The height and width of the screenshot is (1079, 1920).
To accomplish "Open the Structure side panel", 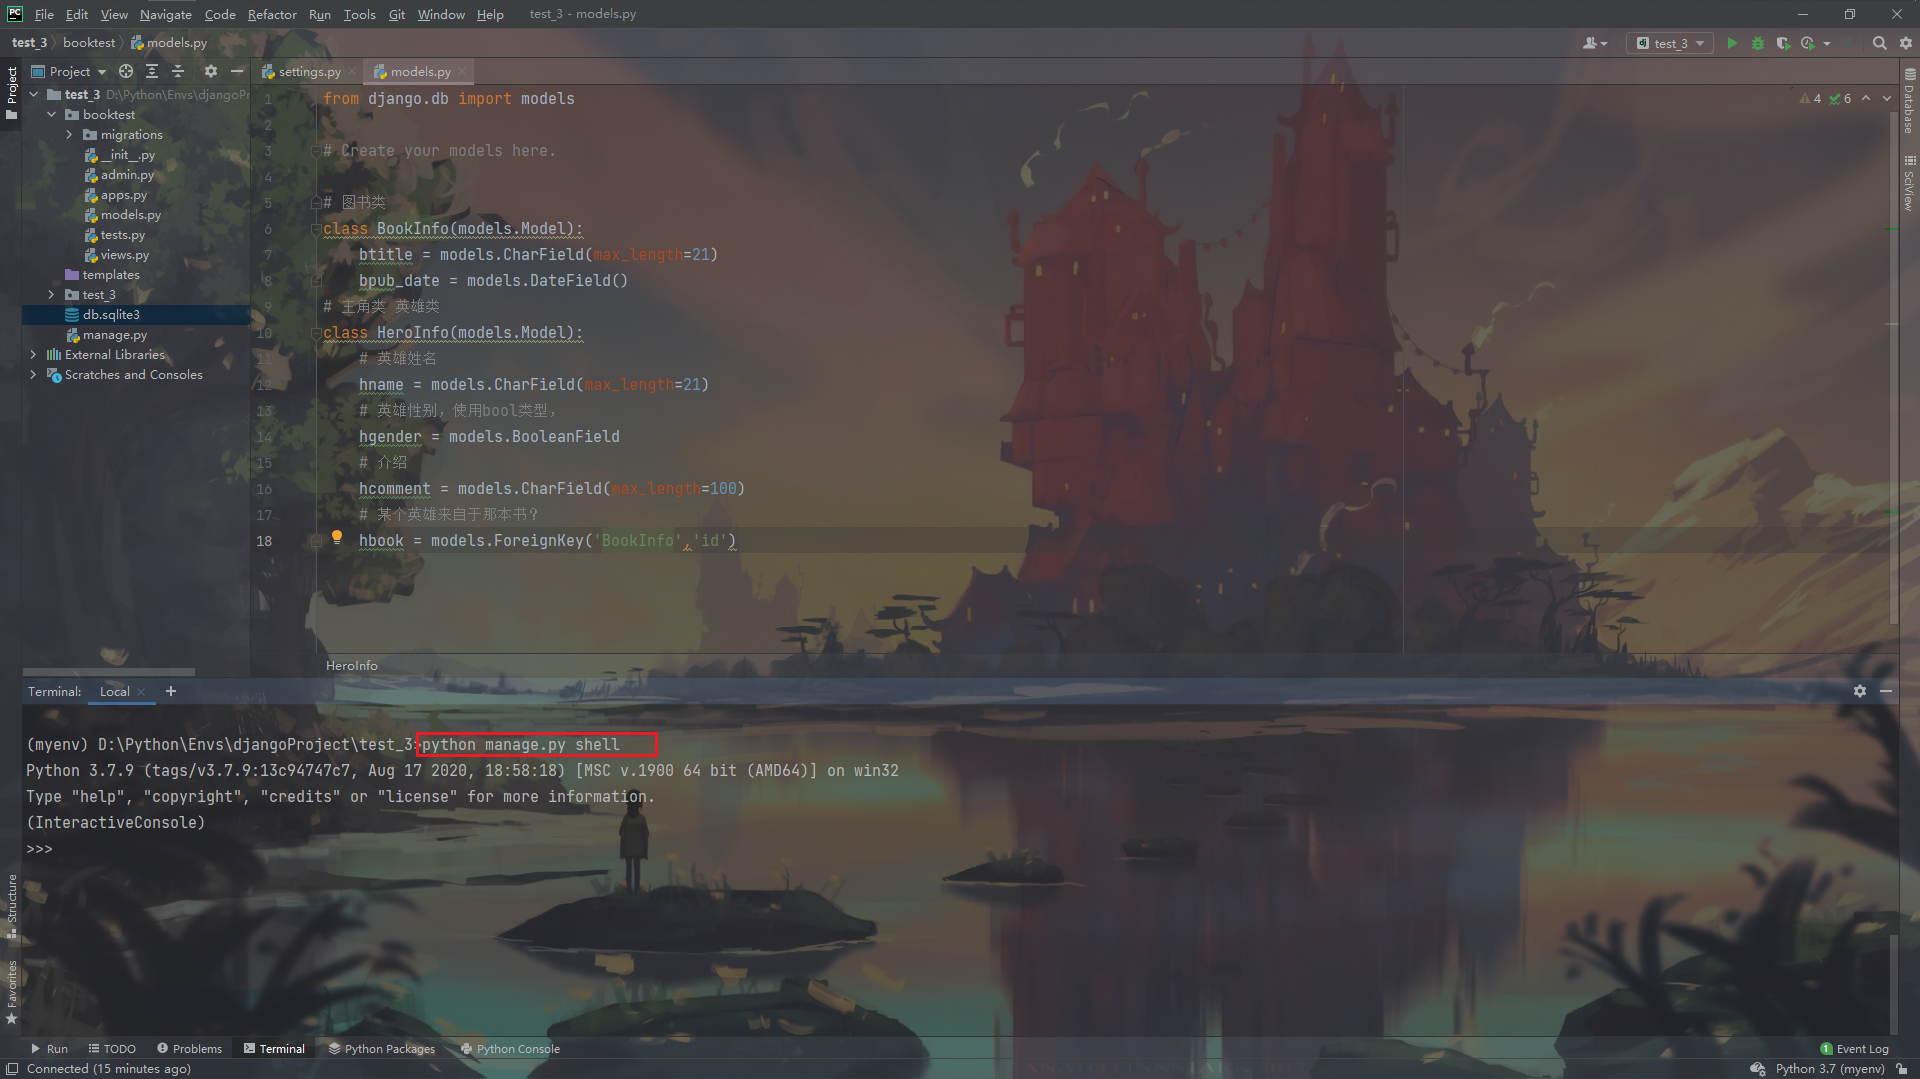I will tap(11, 906).
